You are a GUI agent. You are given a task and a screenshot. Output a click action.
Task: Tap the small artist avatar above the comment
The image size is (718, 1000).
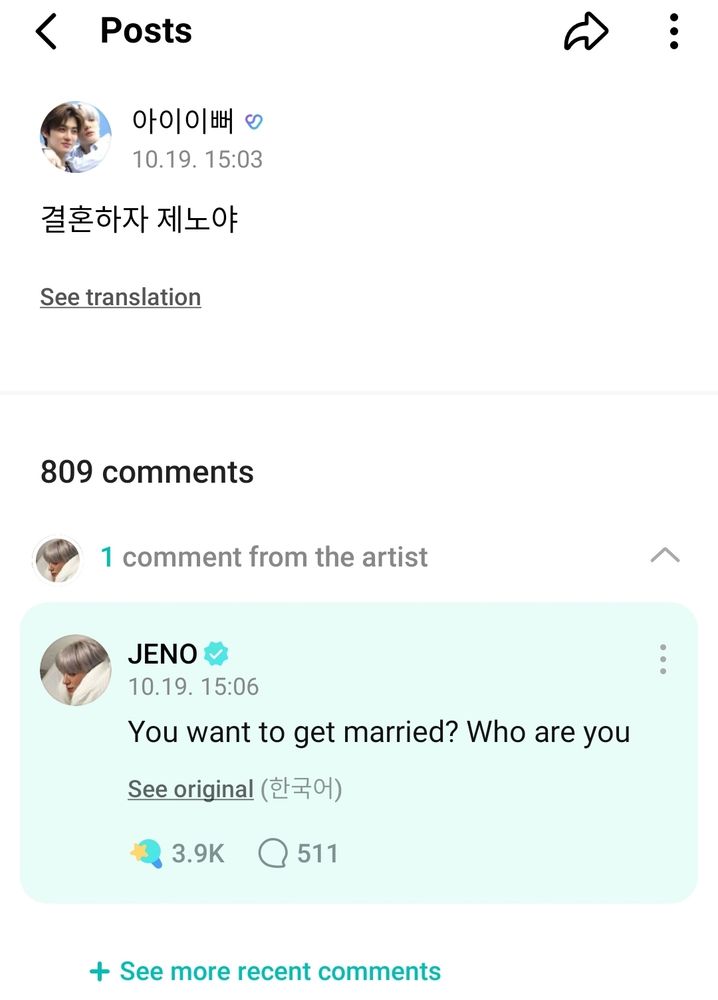57,559
